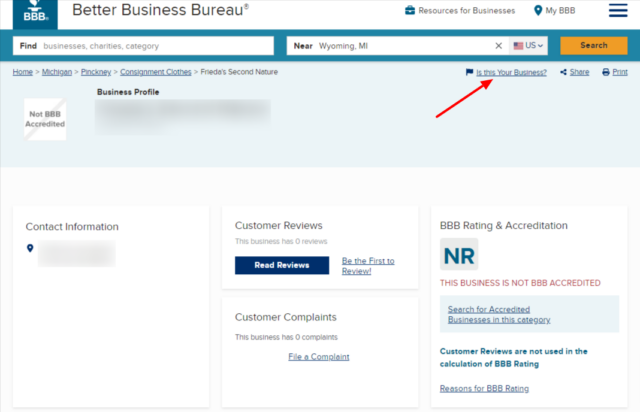Click the Share icon
Image resolution: width=640 pixels, height=412 pixels.
[x=564, y=73]
